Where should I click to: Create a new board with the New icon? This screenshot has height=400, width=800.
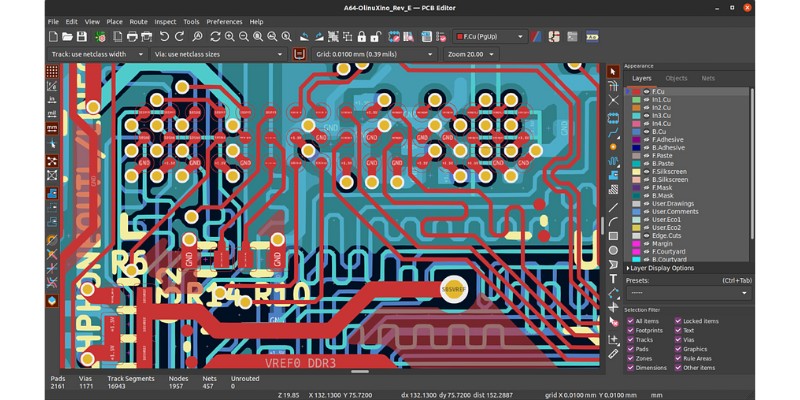click(x=53, y=37)
